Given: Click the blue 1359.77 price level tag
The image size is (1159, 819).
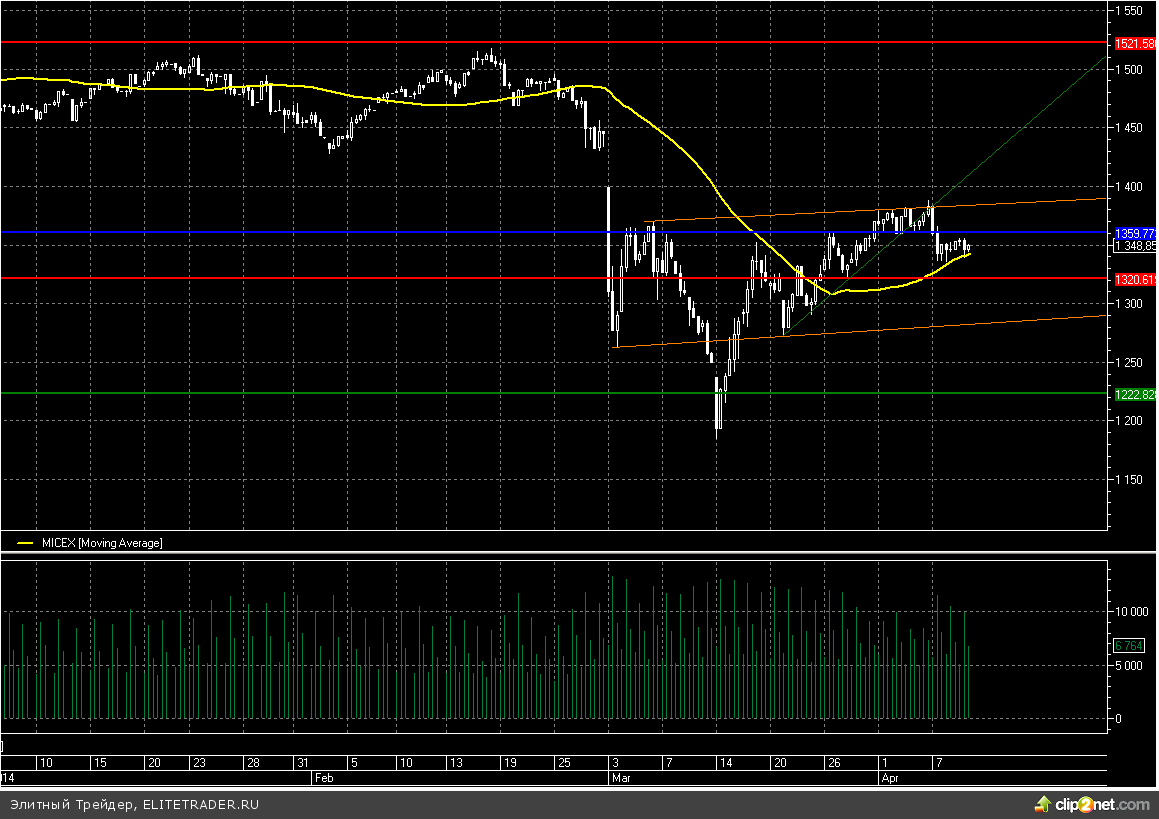Looking at the screenshot, I should [x=1135, y=234].
